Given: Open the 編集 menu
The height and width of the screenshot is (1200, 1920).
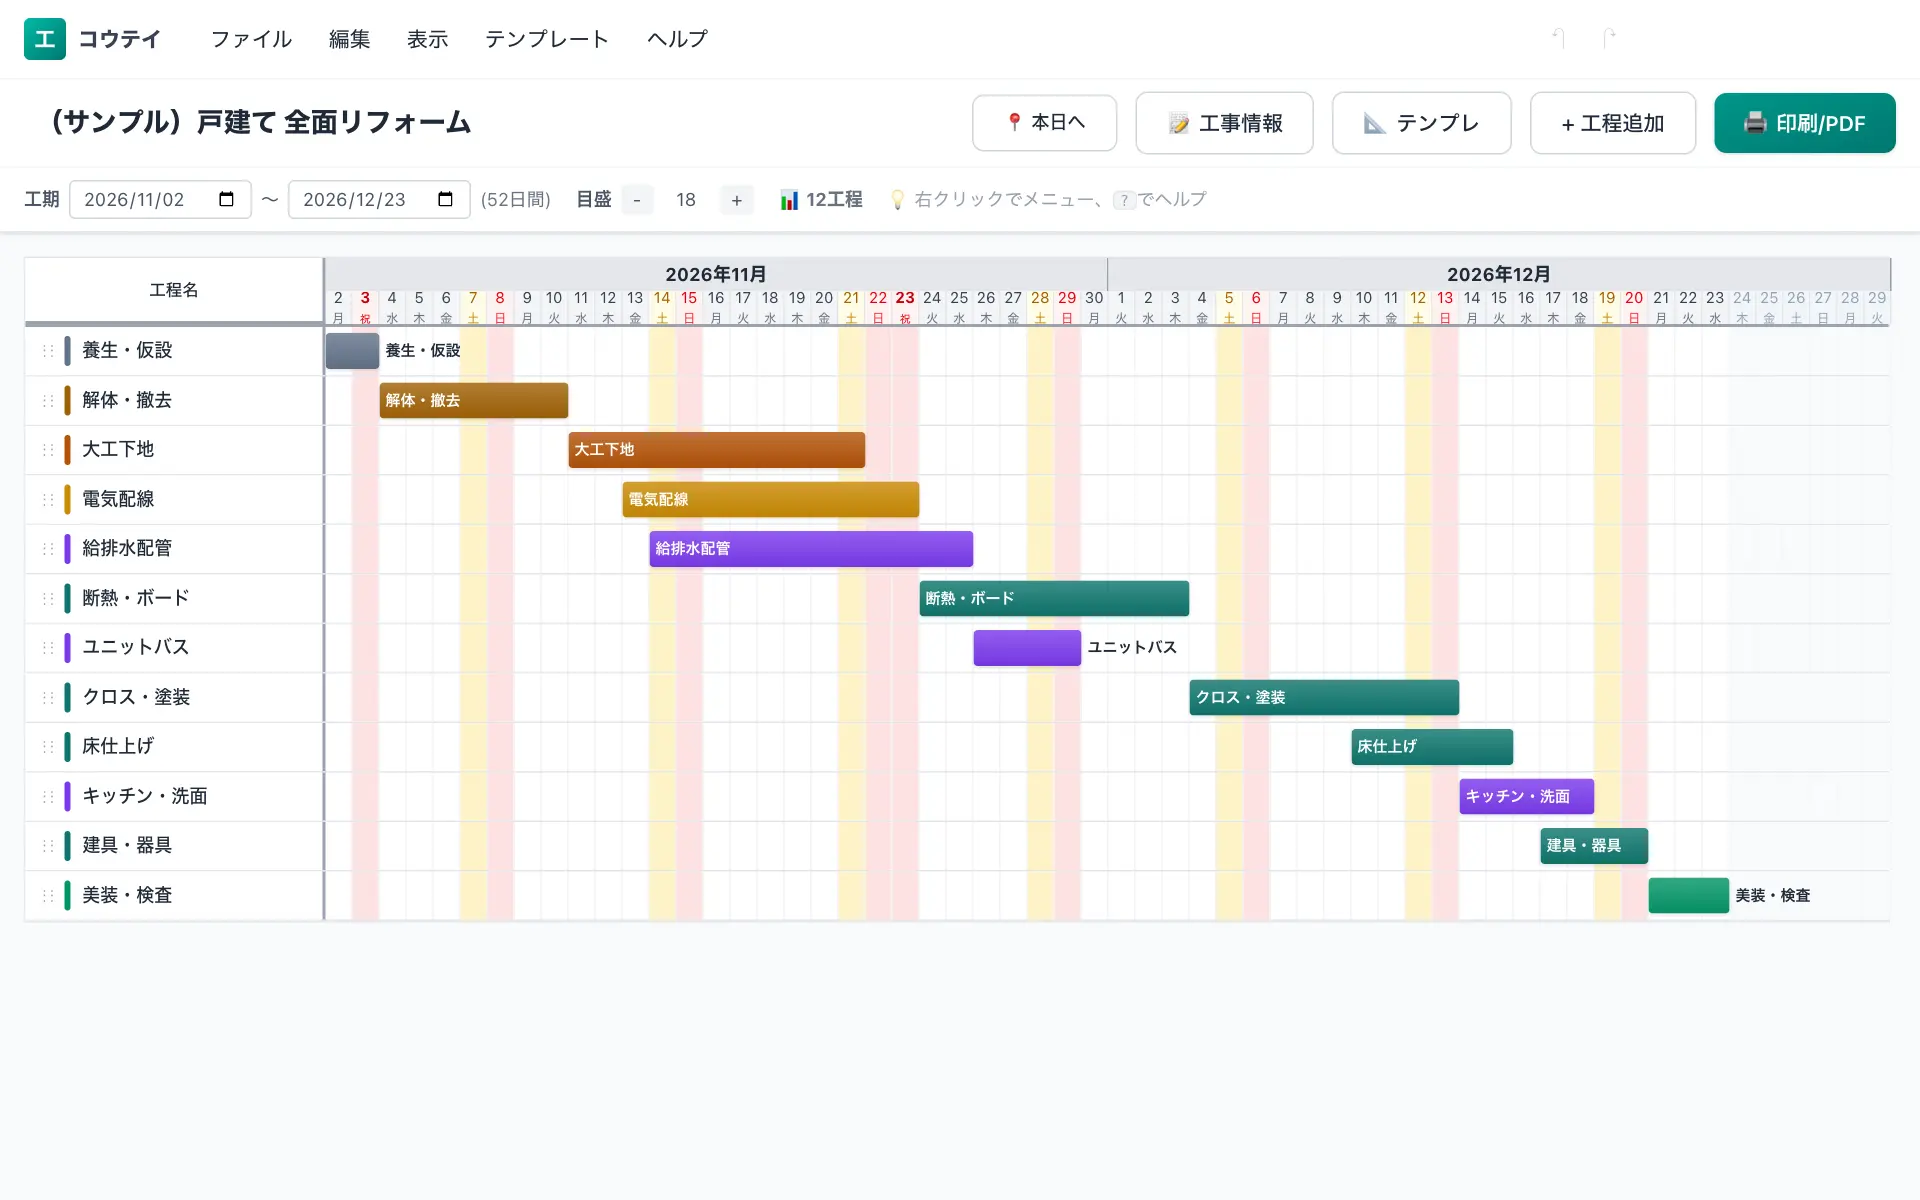Looking at the screenshot, I should click(349, 39).
